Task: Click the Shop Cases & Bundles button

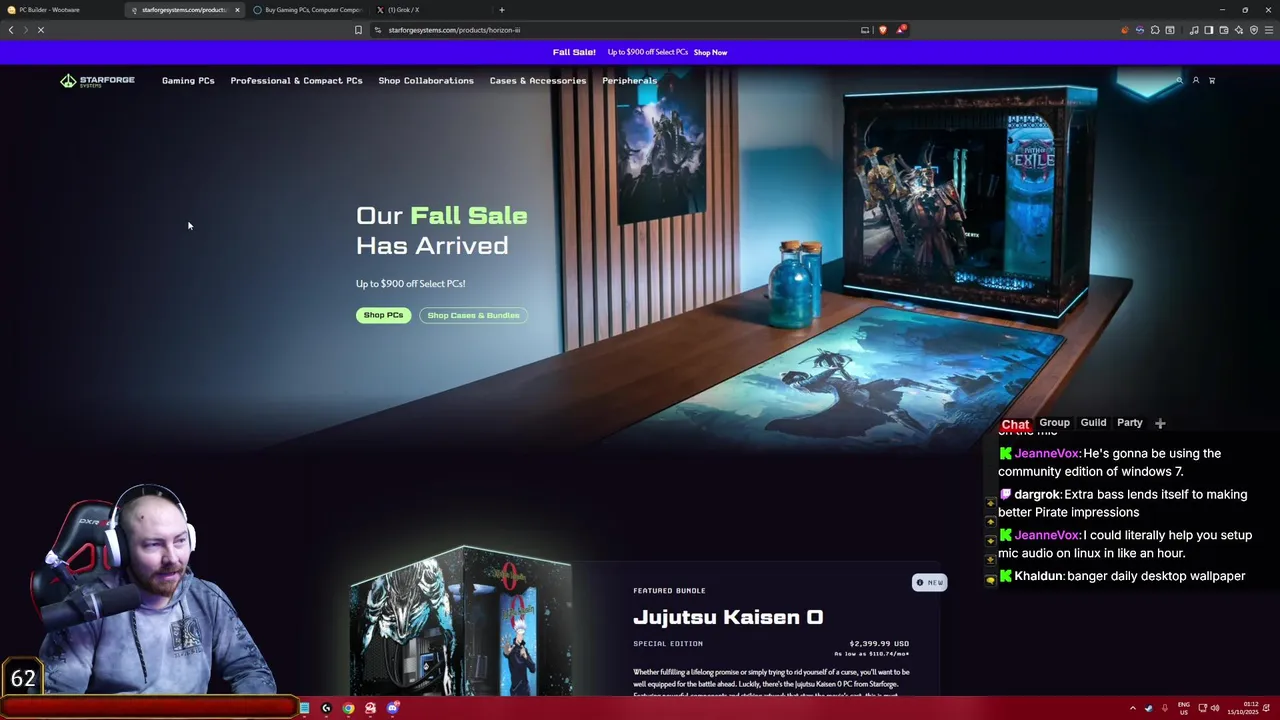Action: 473,315
